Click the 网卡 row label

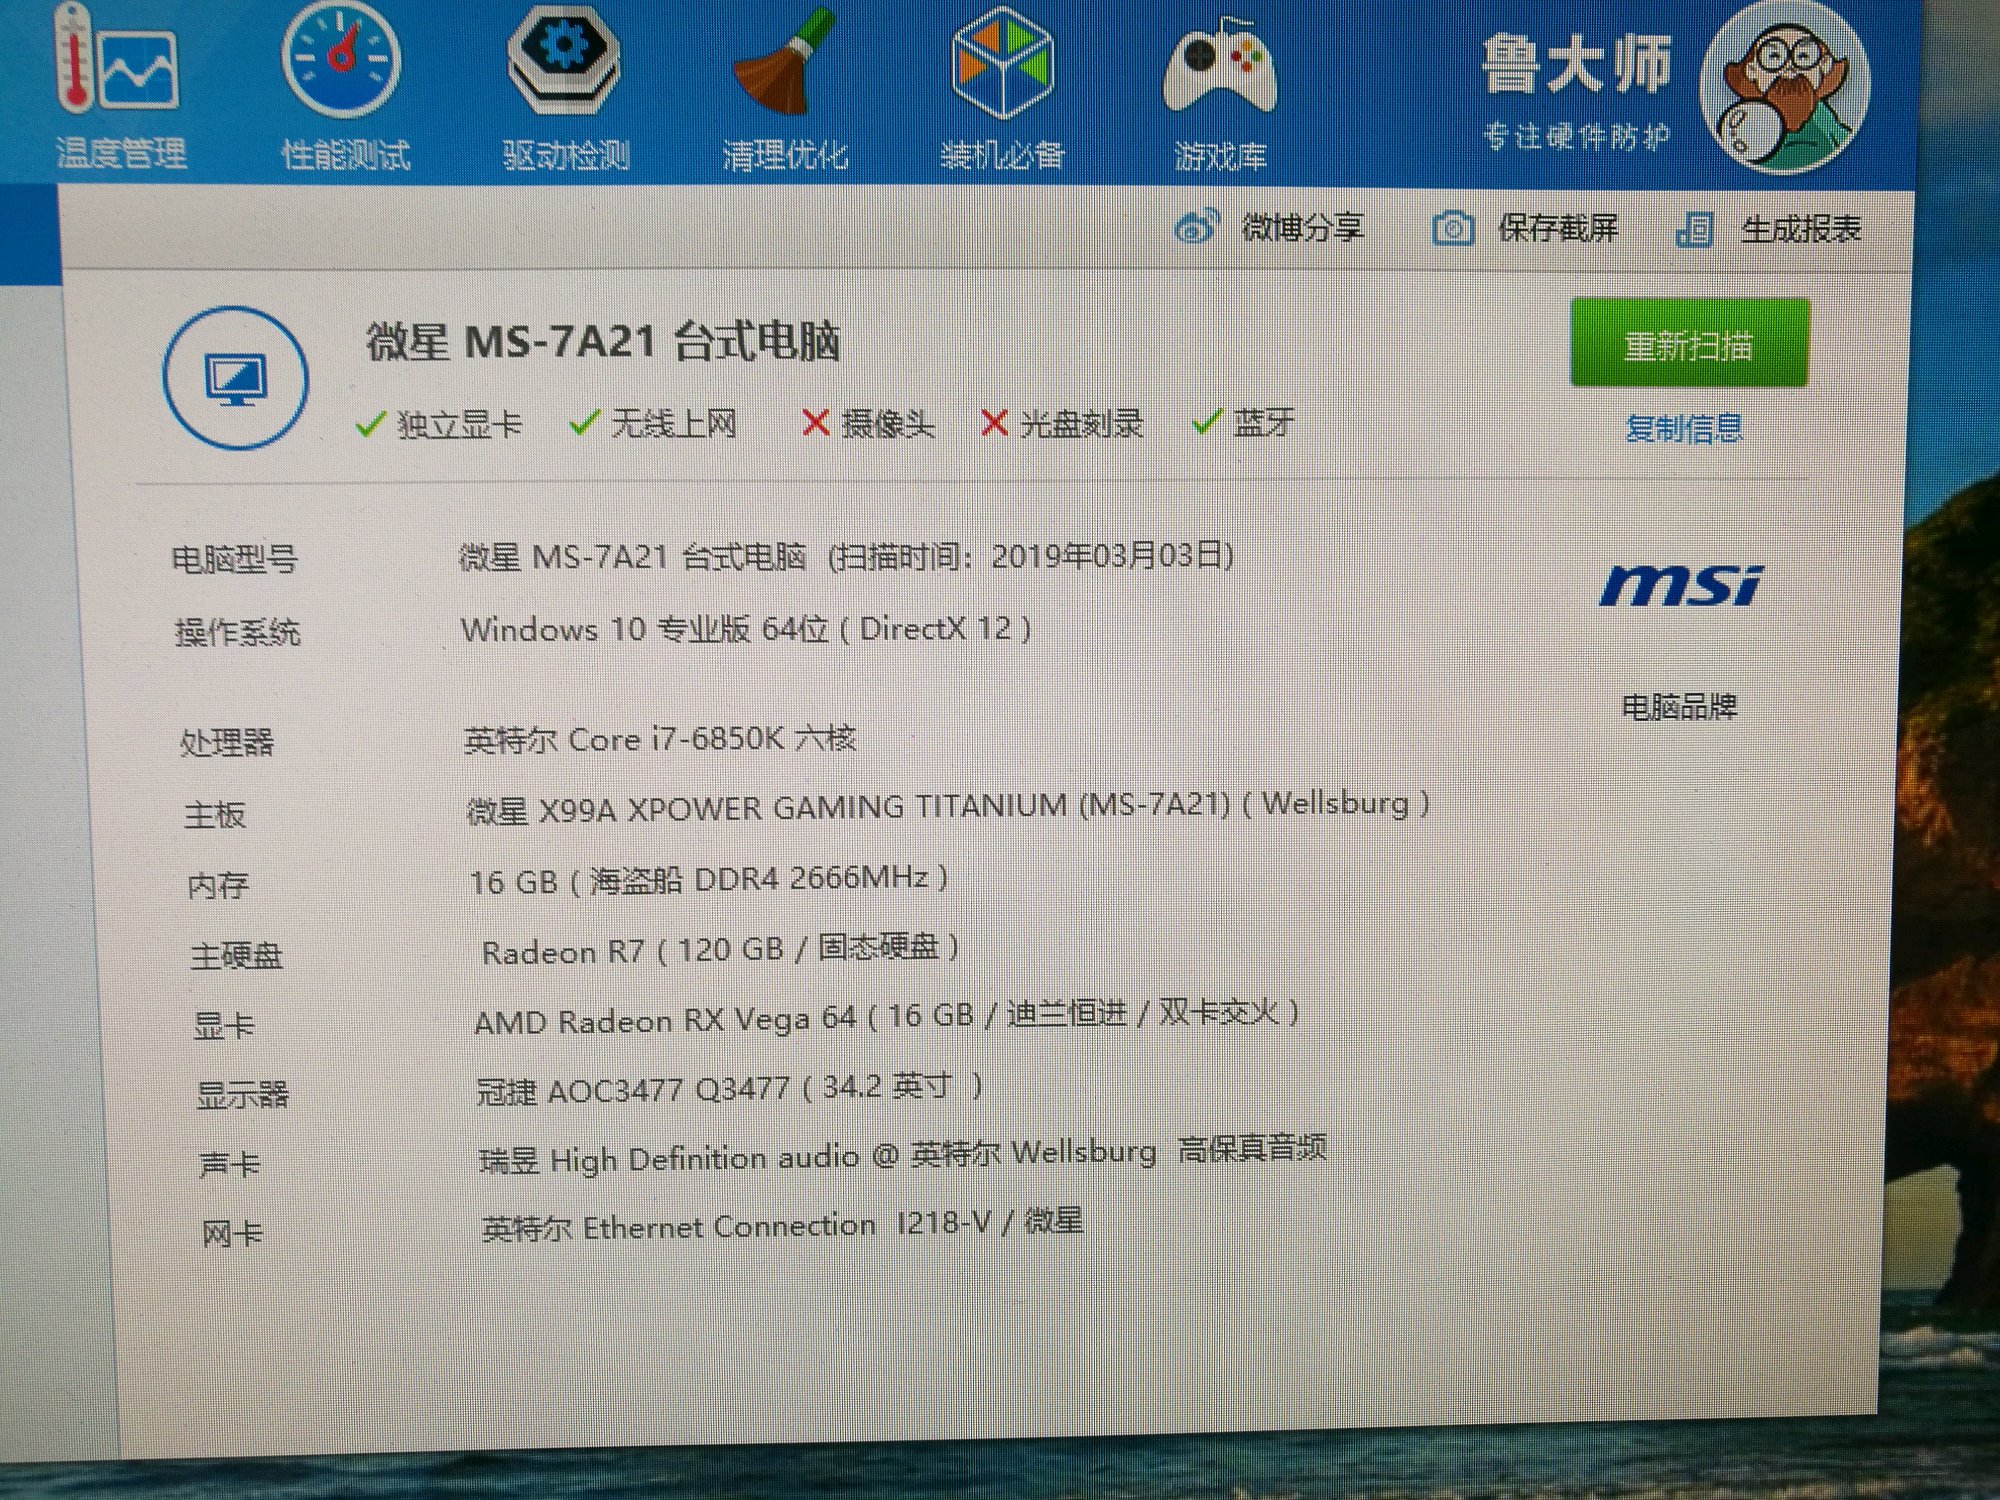(232, 1235)
